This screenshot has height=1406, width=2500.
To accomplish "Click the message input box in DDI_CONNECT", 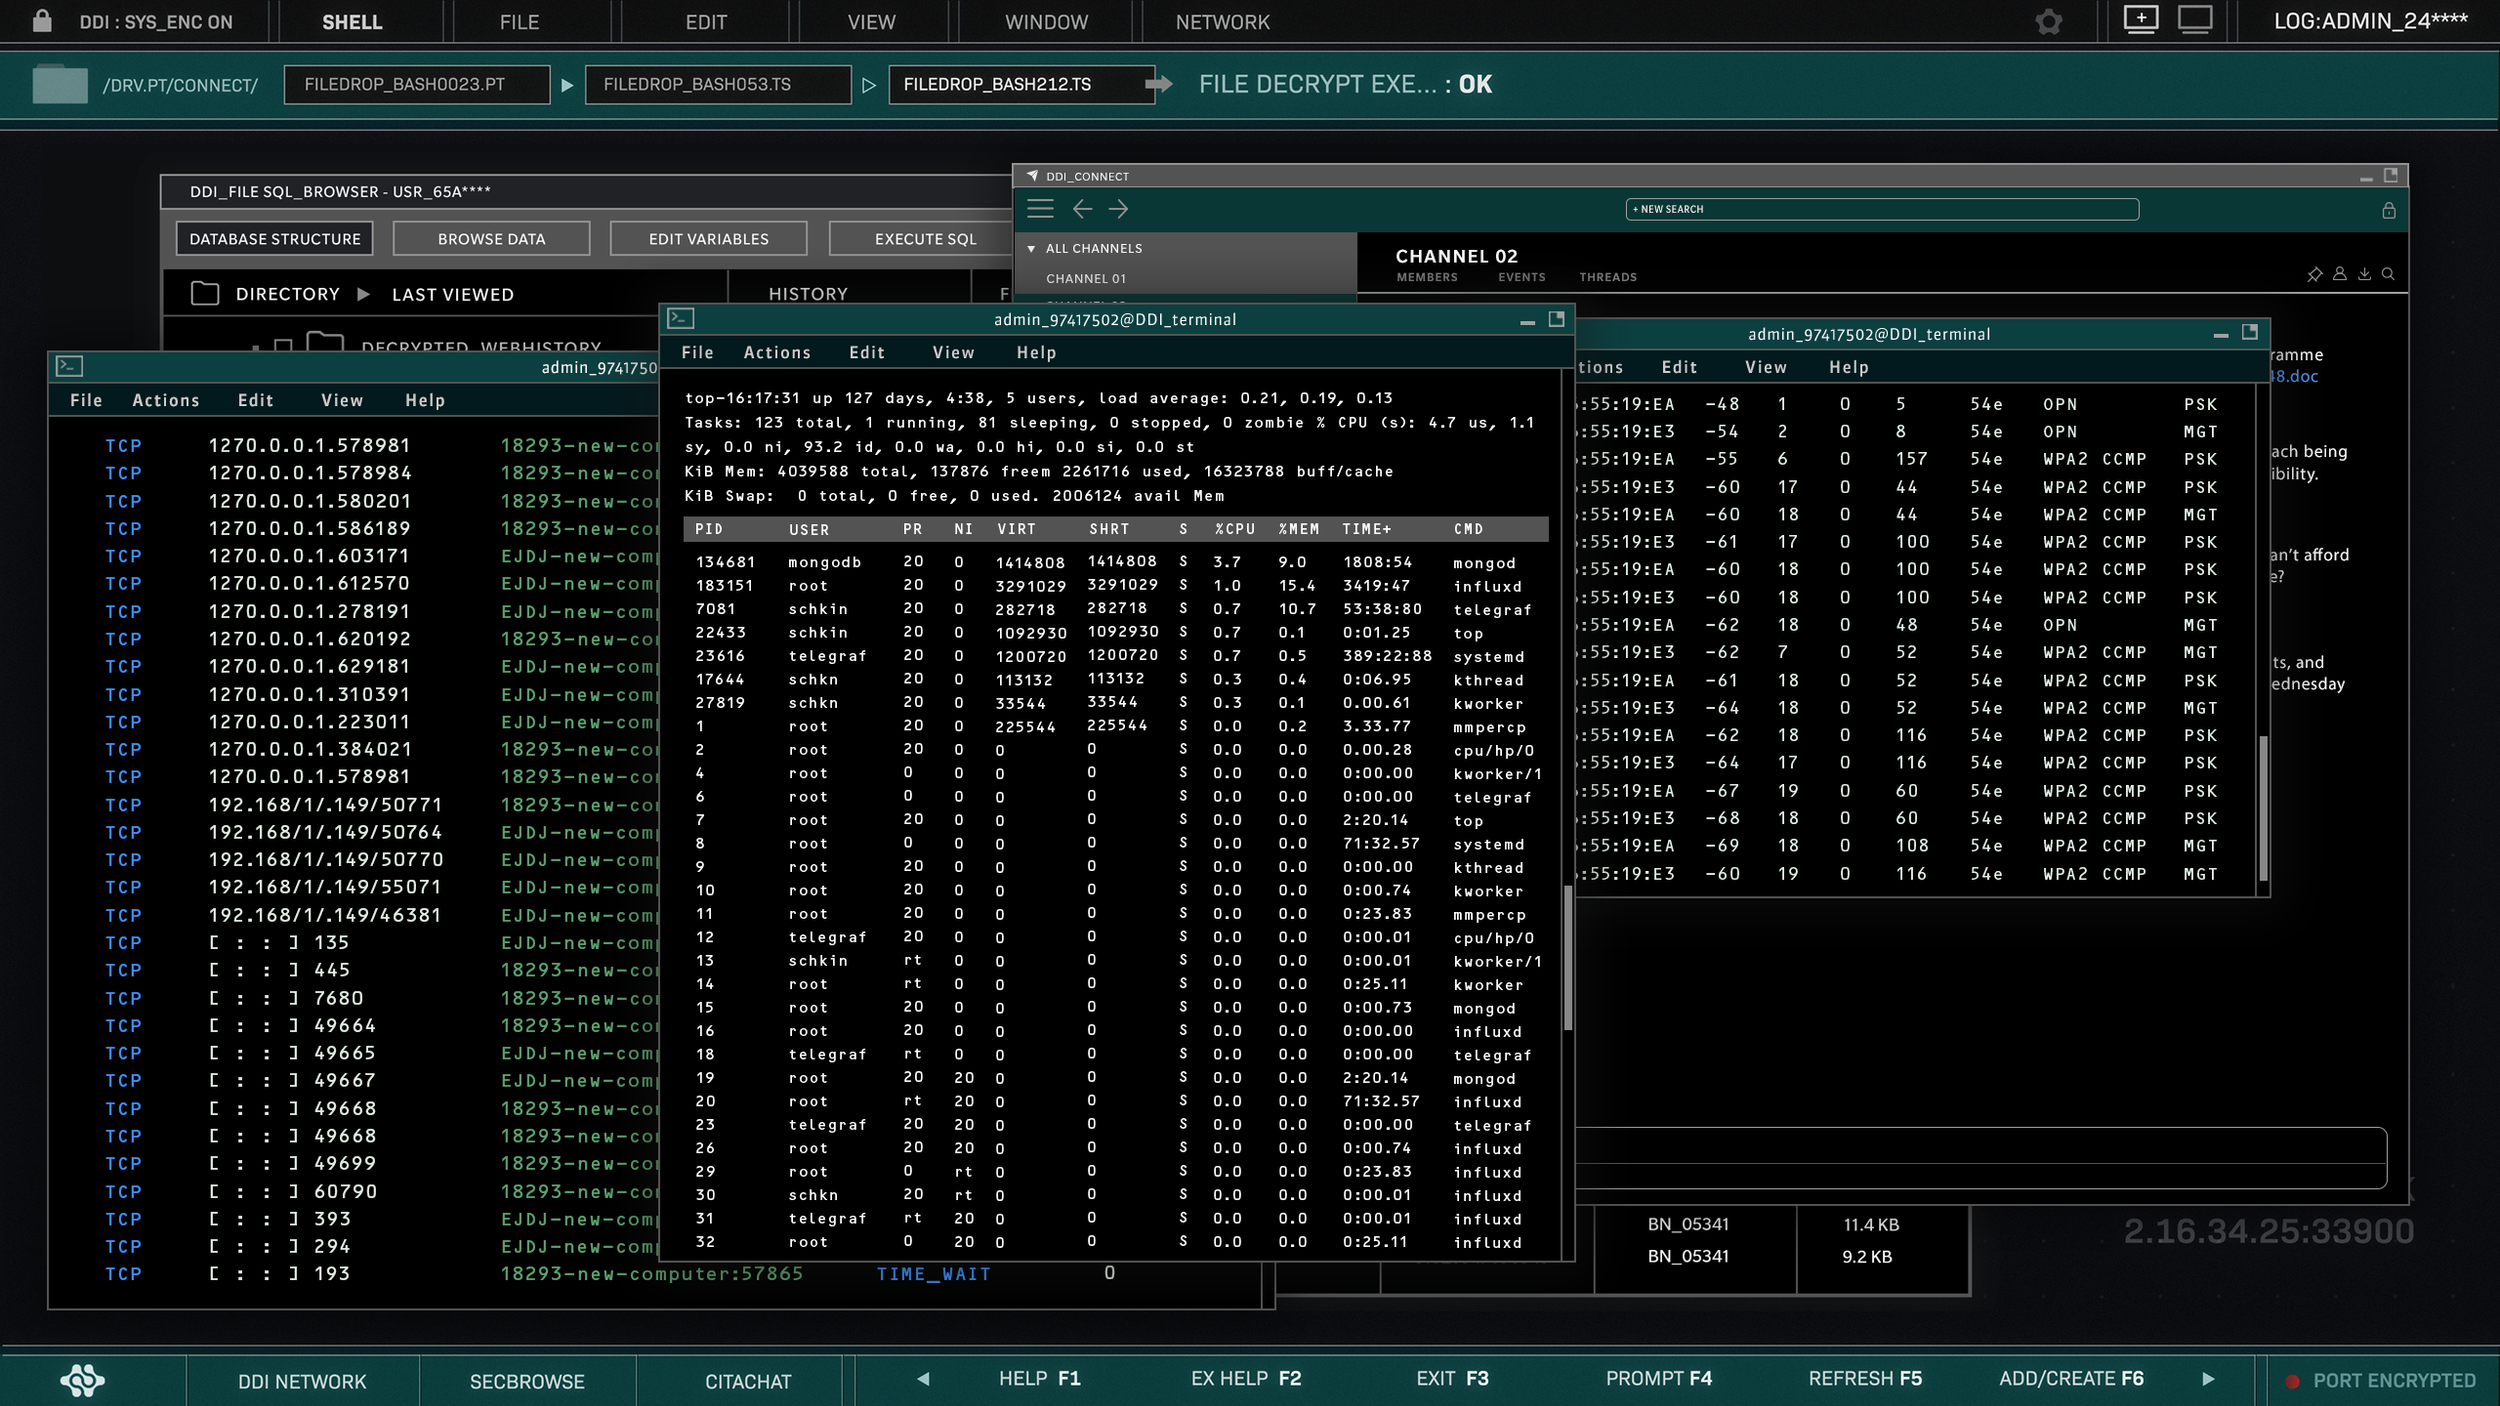I will tap(1981, 1158).
